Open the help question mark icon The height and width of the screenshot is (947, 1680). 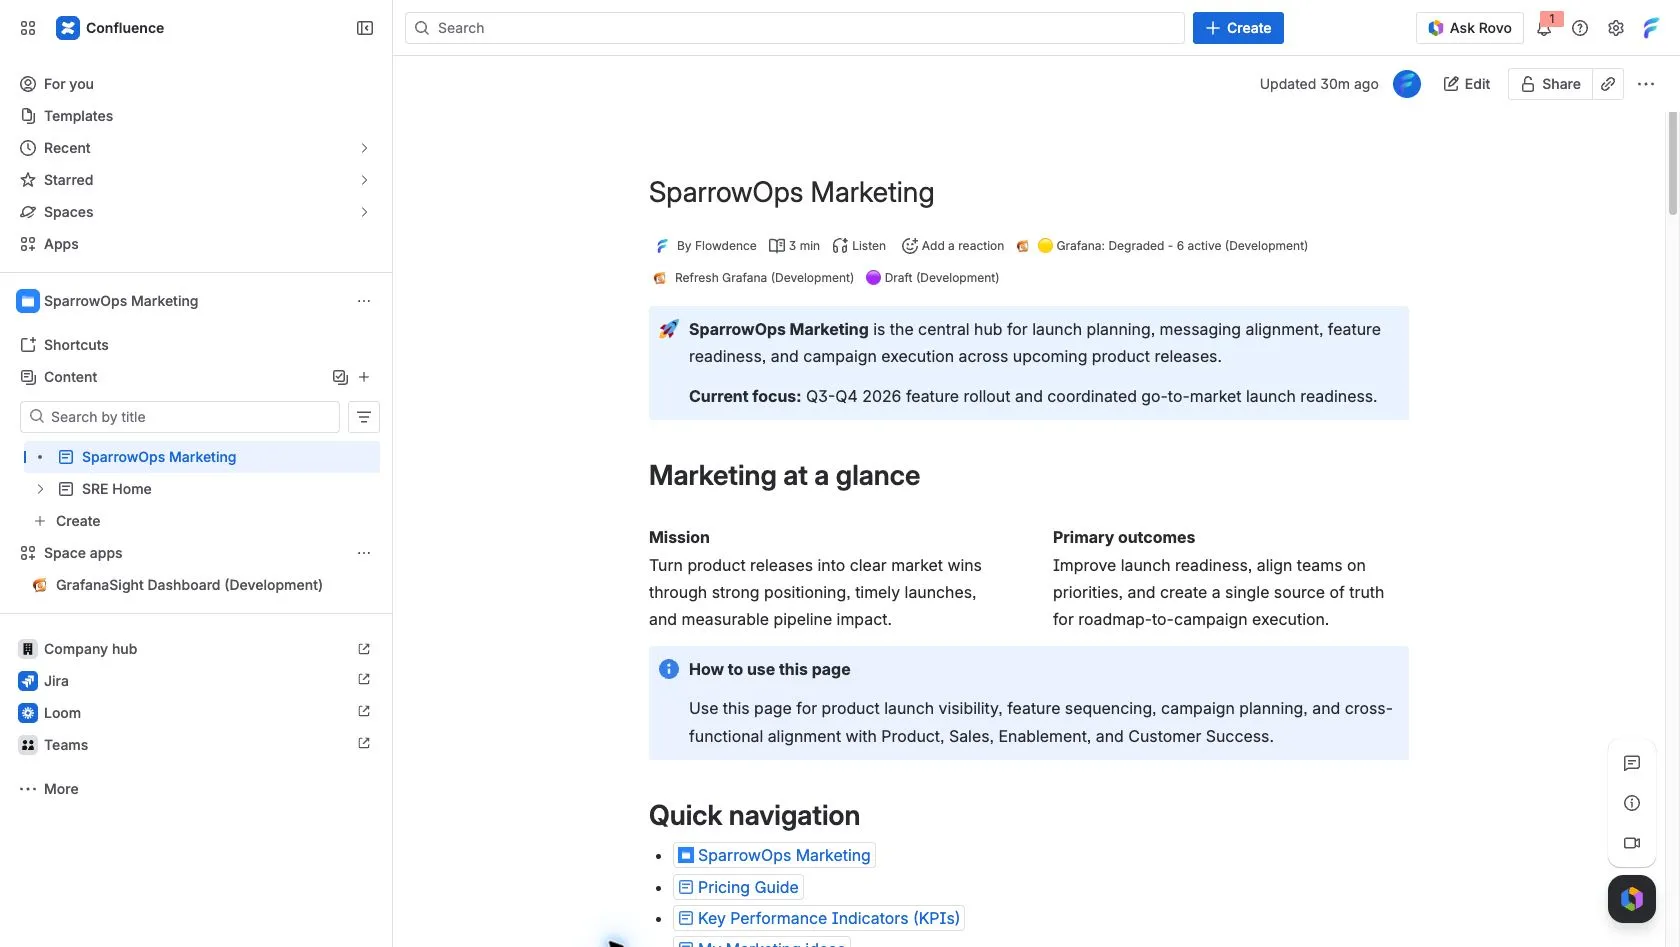pyautogui.click(x=1580, y=28)
